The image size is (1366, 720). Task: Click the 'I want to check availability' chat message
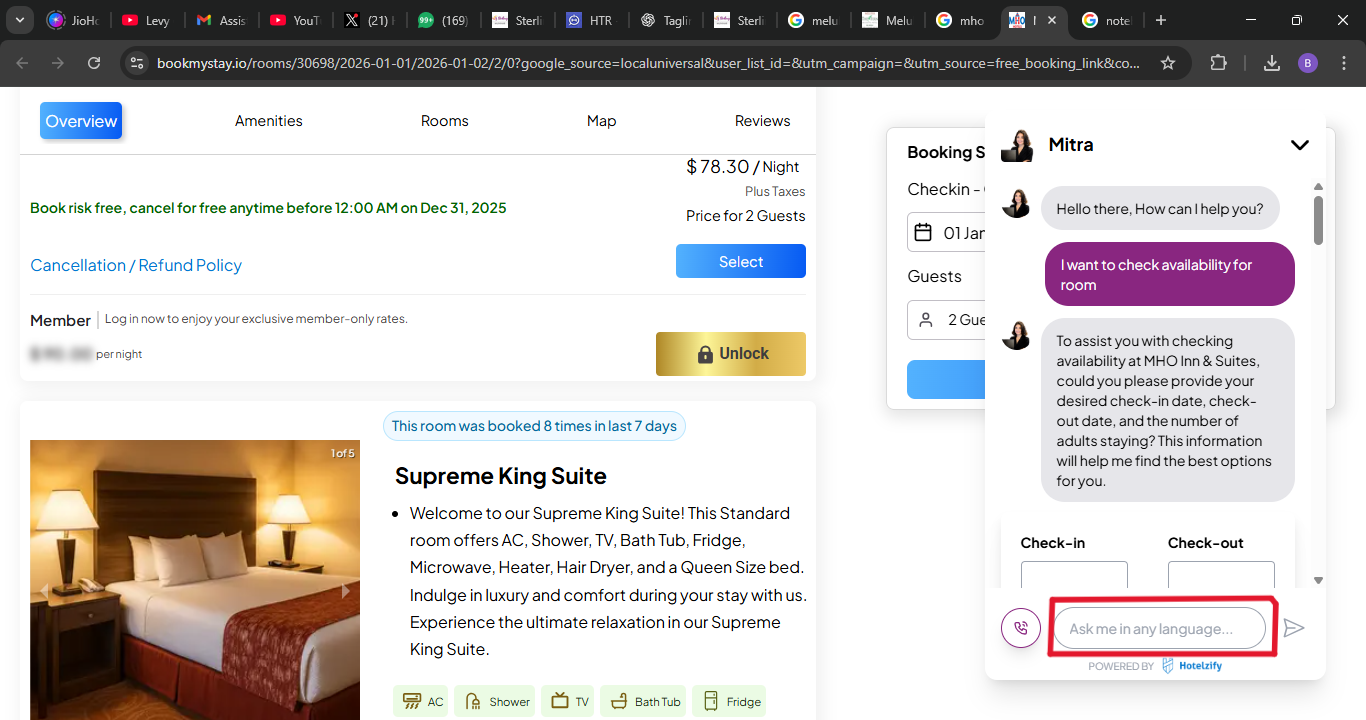[1170, 275]
